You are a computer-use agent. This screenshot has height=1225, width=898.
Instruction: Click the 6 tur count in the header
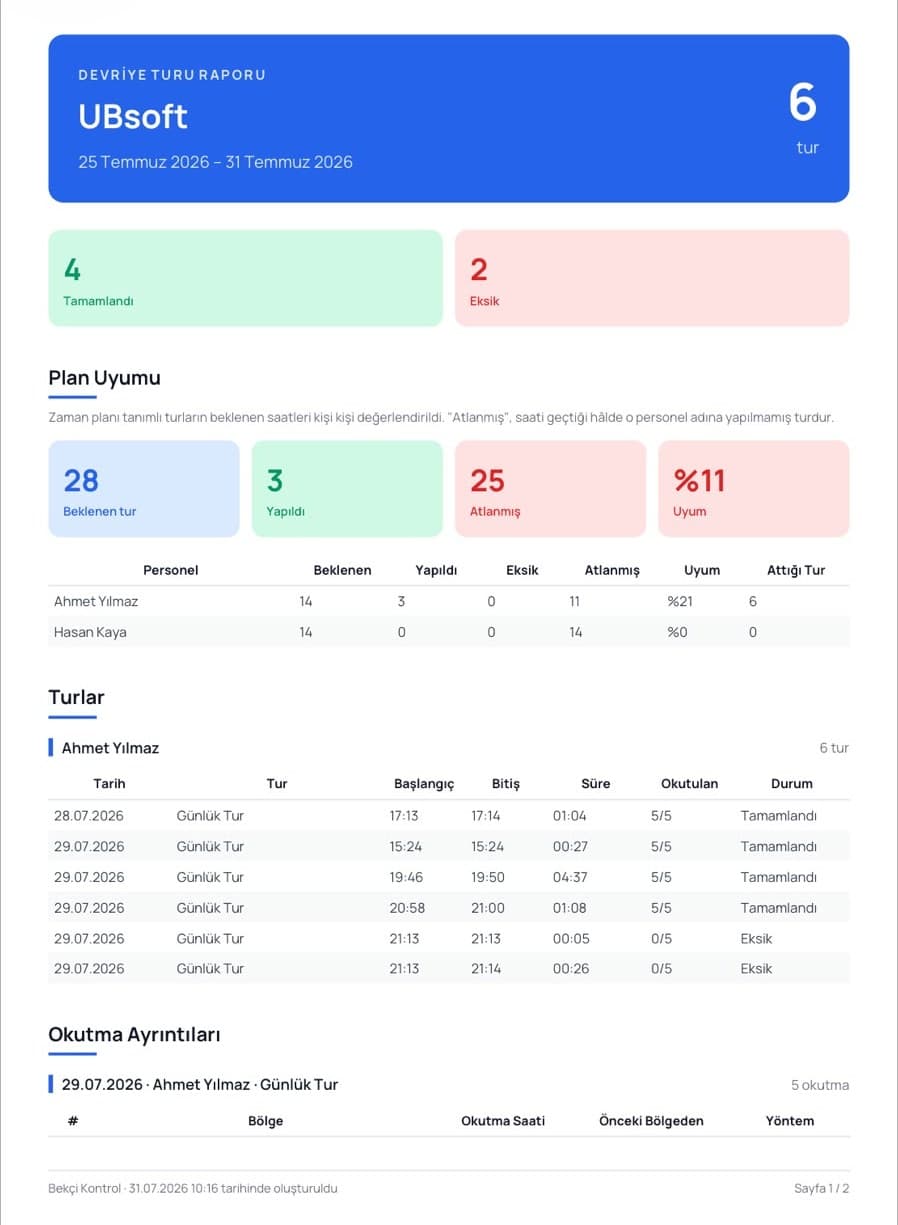[803, 117]
